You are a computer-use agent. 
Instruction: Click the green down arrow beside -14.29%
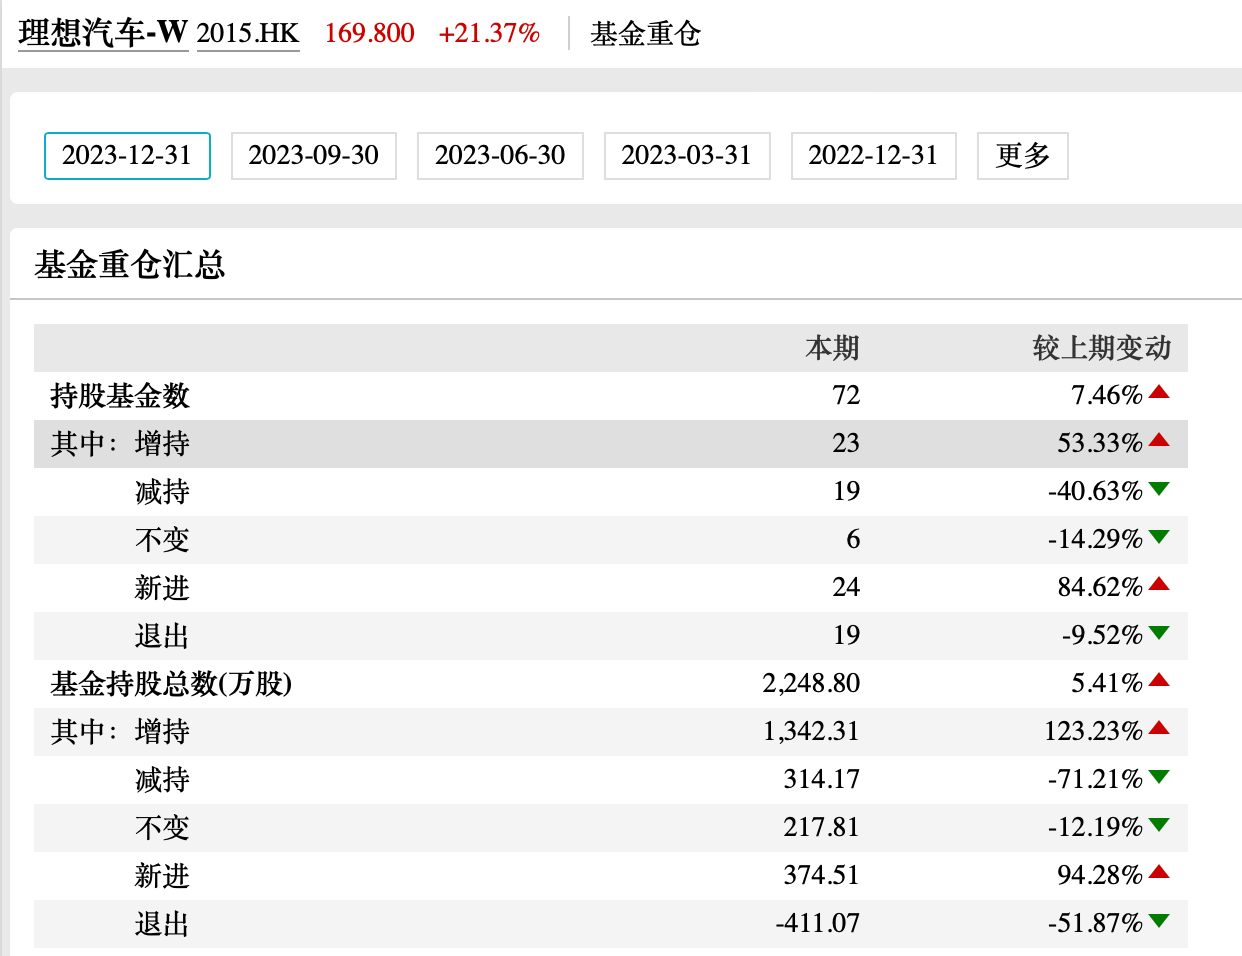(x=1159, y=537)
